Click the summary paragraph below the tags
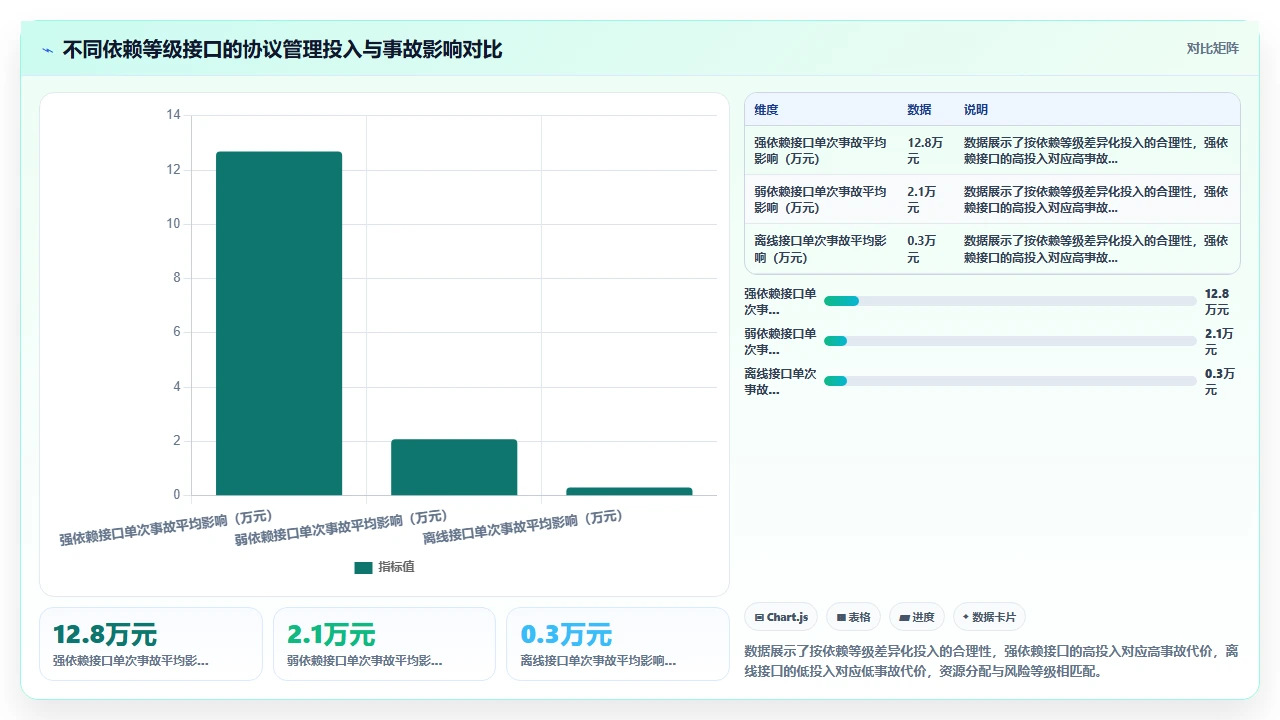This screenshot has width=1280, height=720. click(x=992, y=661)
